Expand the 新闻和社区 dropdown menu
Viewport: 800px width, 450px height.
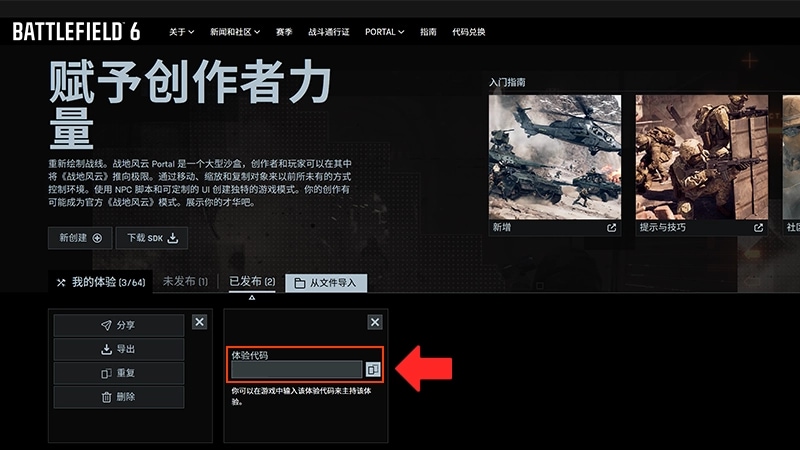[x=235, y=32]
